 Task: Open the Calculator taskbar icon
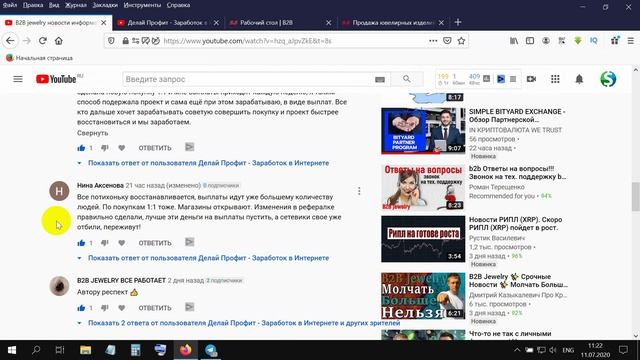pyautogui.click(x=136, y=350)
